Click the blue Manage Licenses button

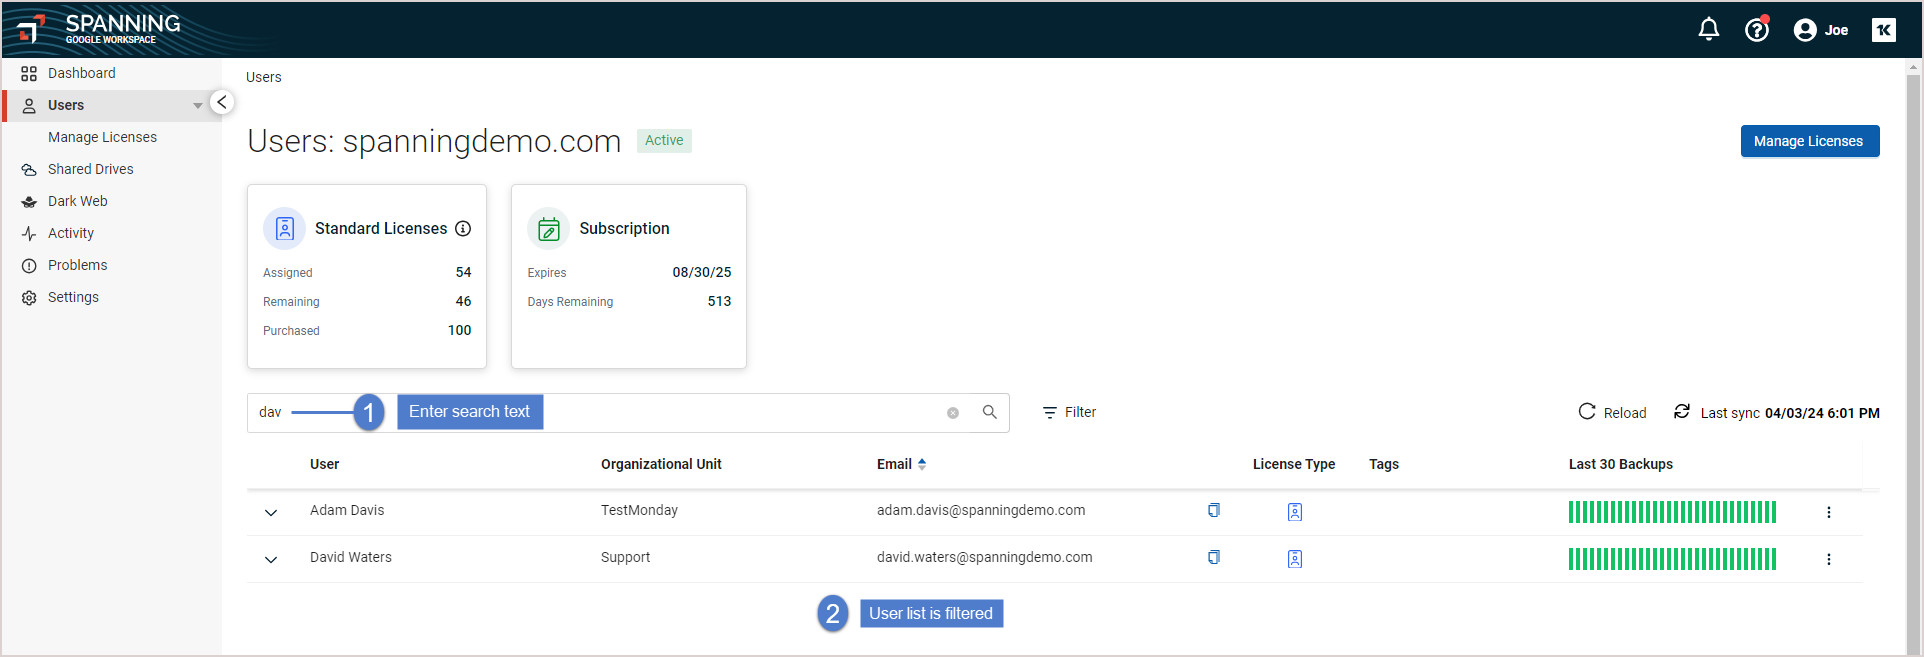click(x=1809, y=141)
